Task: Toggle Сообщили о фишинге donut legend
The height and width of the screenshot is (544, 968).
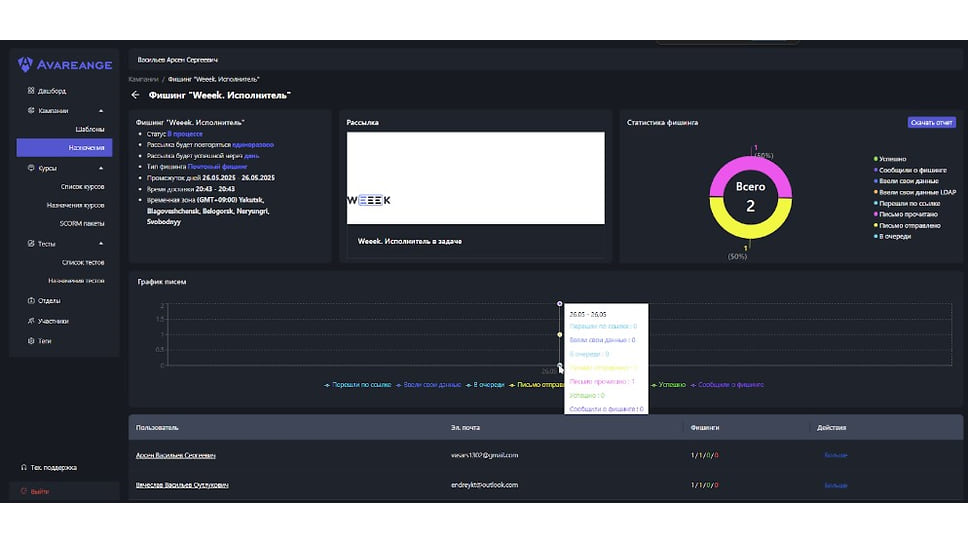Action: [910, 170]
